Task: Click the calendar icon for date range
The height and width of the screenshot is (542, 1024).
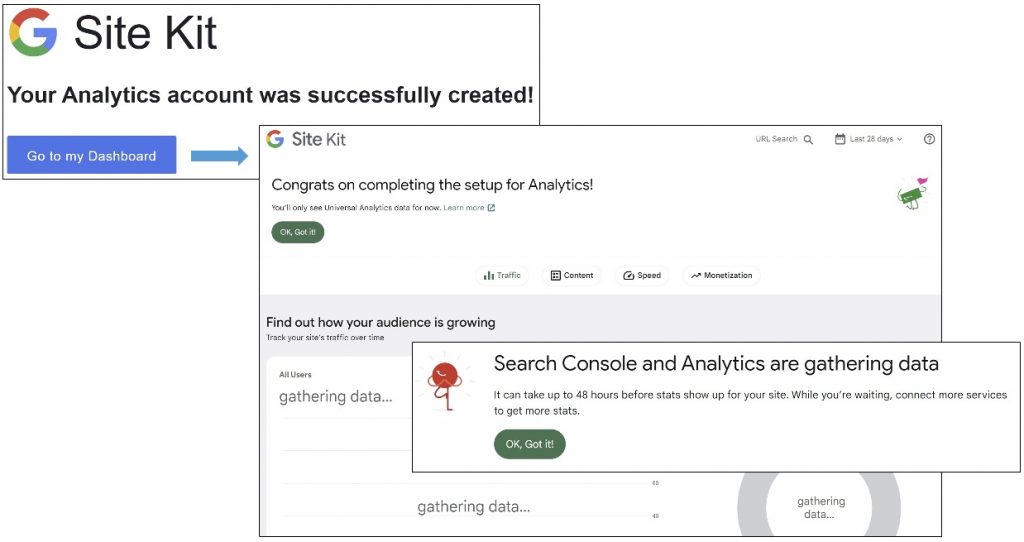Action: click(840, 140)
